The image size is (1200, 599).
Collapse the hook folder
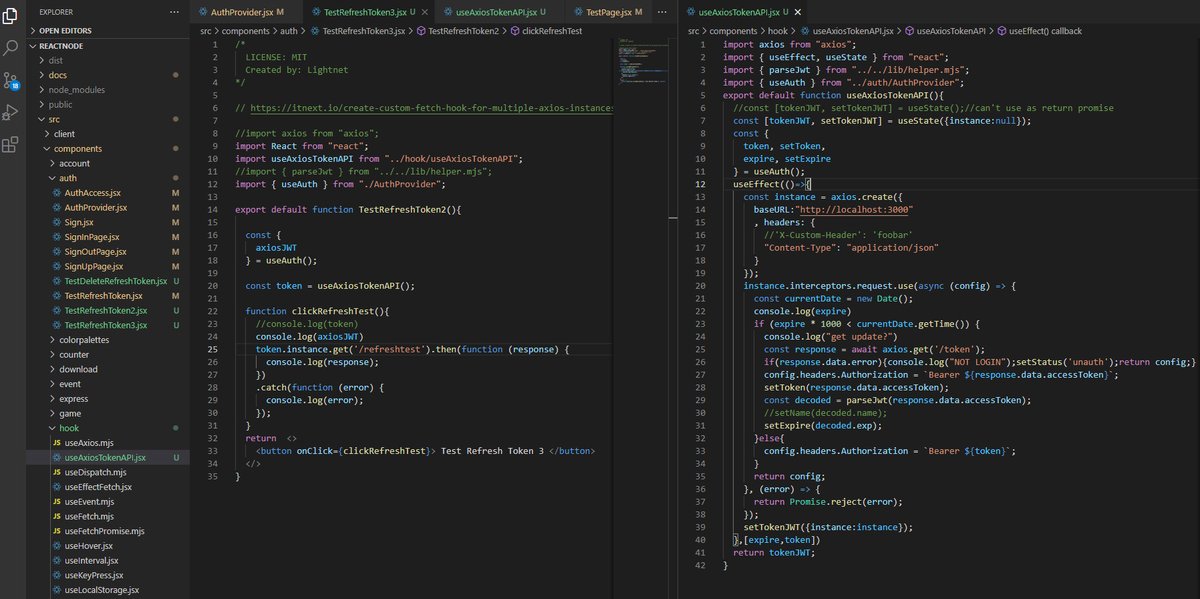pos(108,428)
